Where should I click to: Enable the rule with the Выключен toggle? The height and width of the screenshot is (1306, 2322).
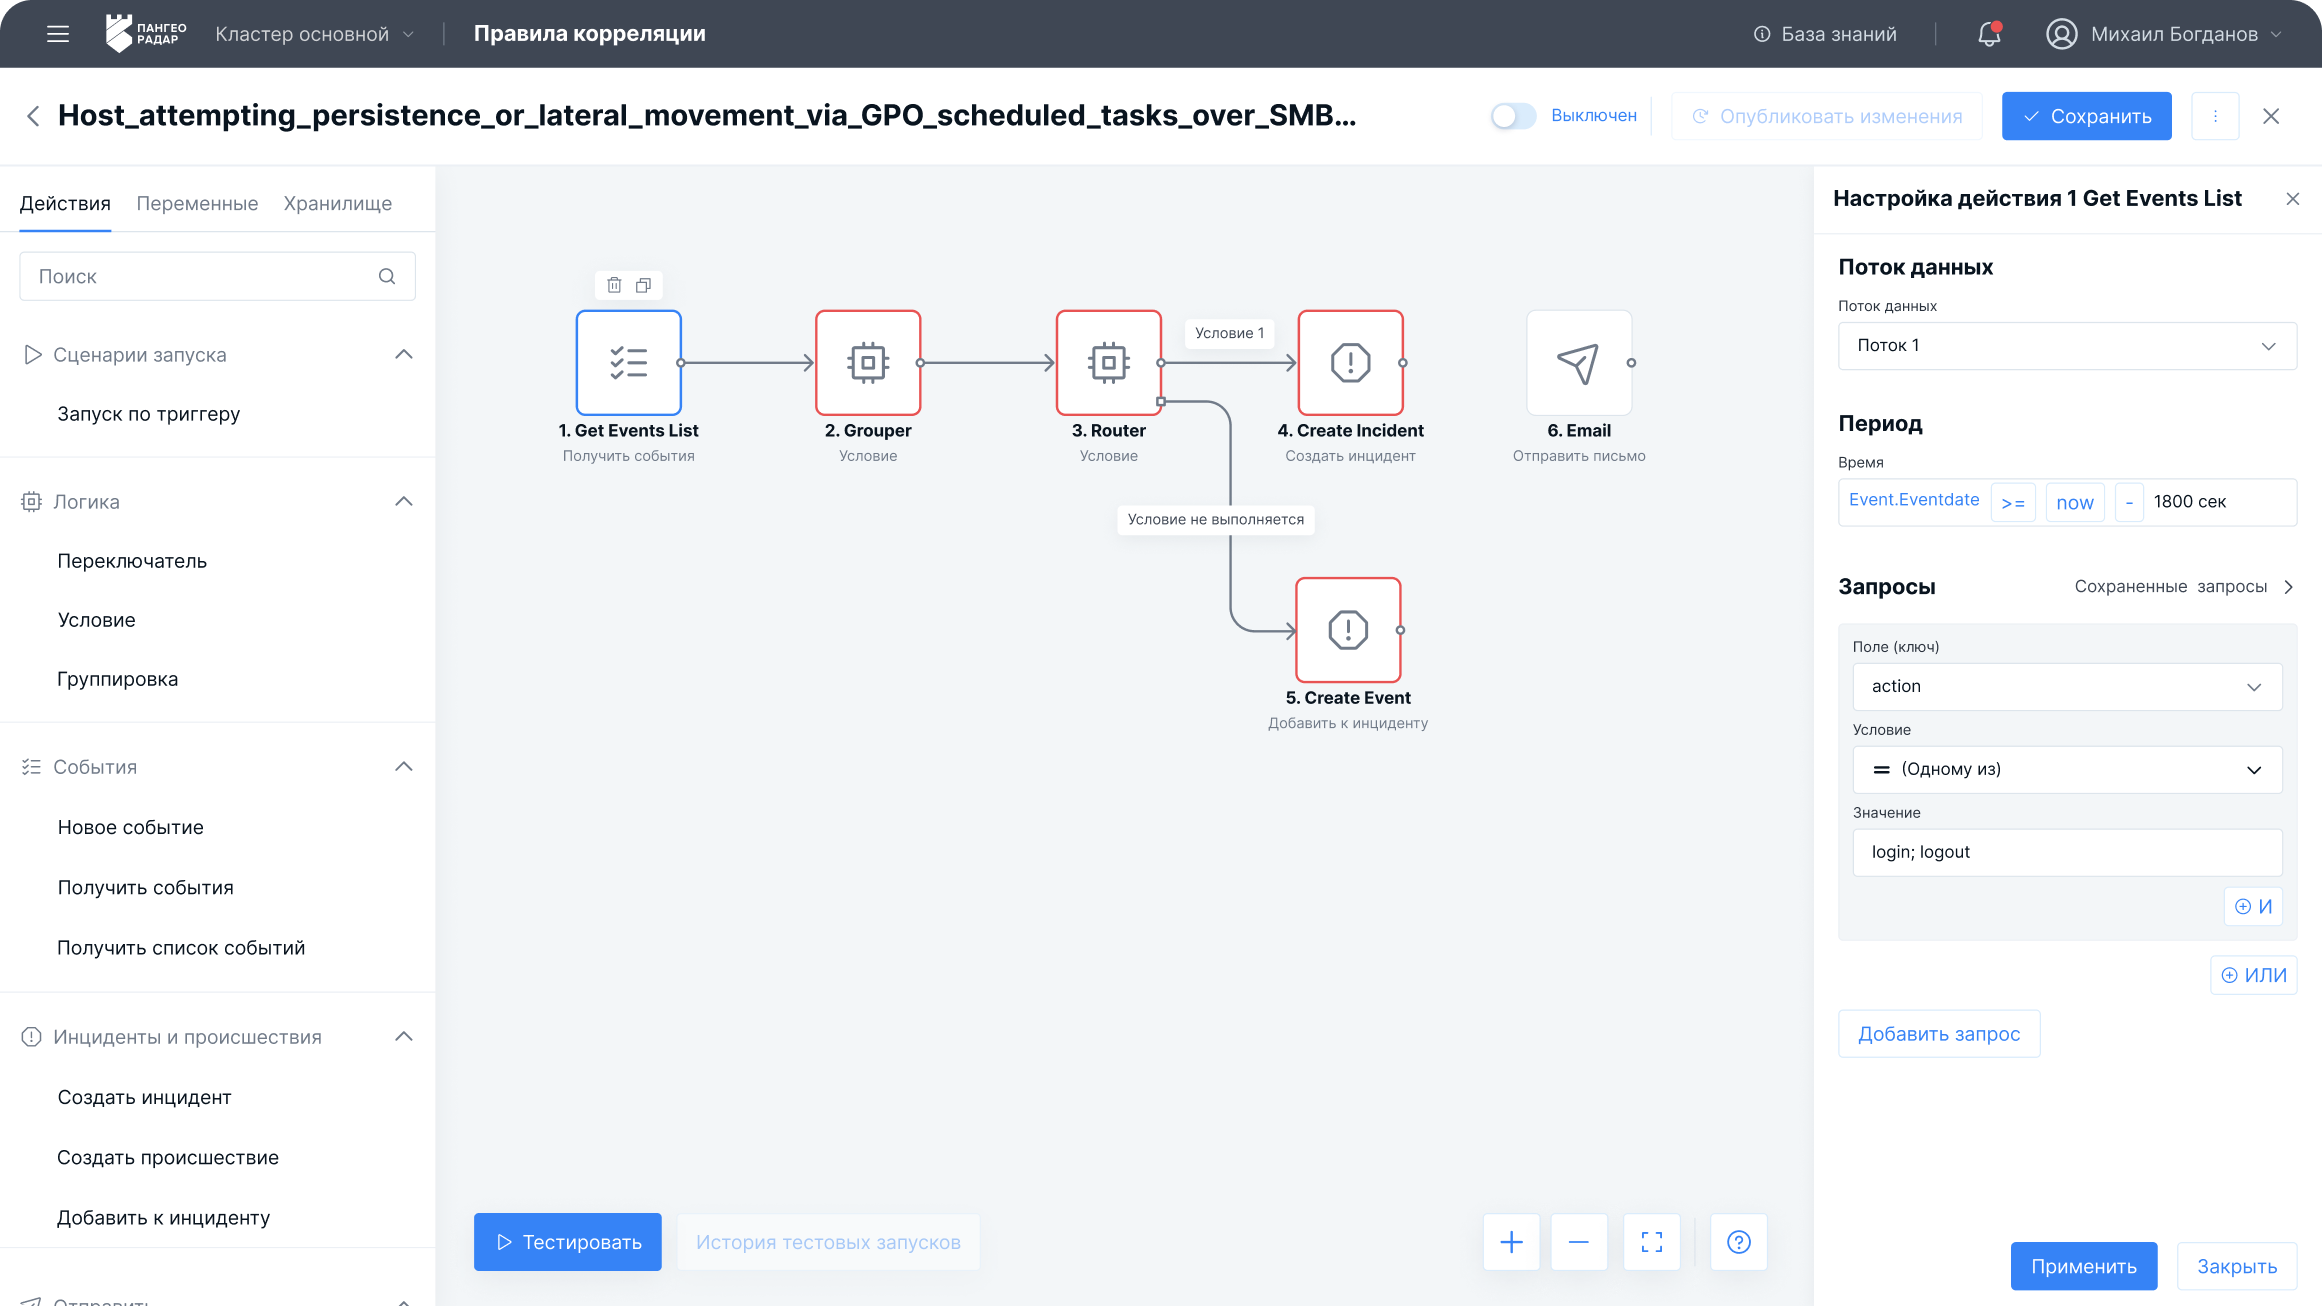pos(1513,115)
